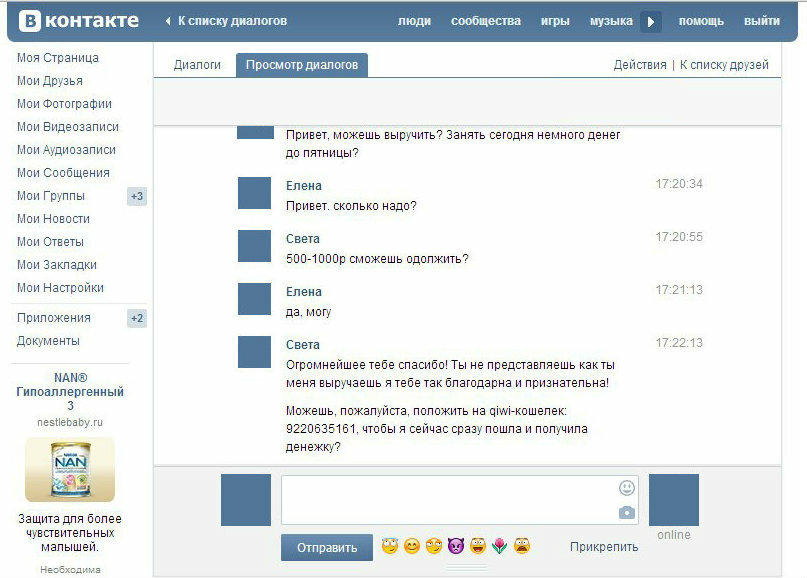The image size is (807, 578).
Task: Insert the purple devil emoji
Action: [456, 546]
